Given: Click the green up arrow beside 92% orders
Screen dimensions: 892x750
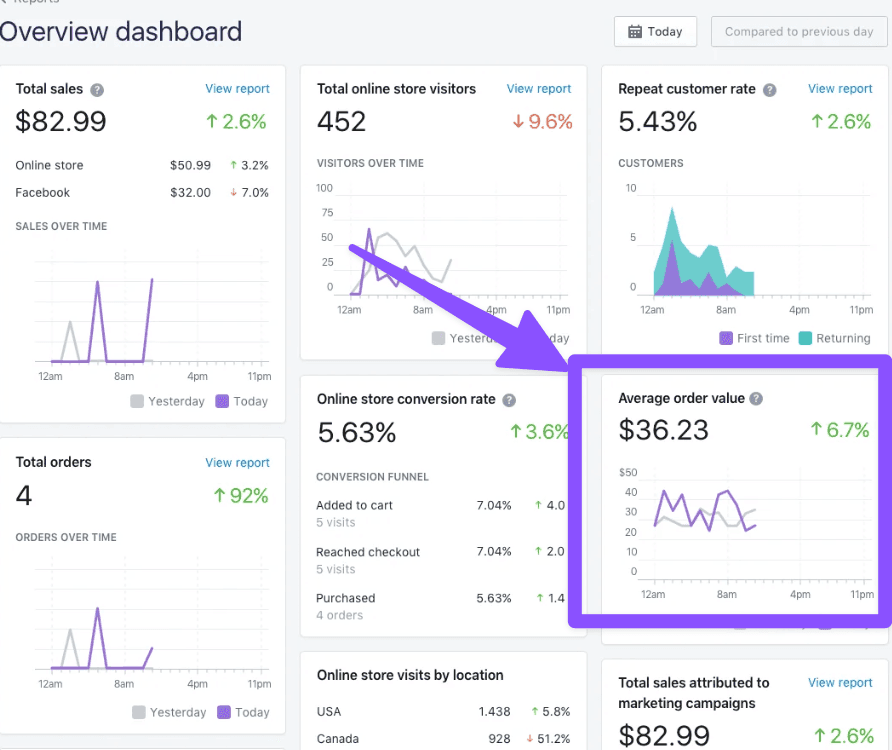Looking at the screenshot, I should click(220, 495).
